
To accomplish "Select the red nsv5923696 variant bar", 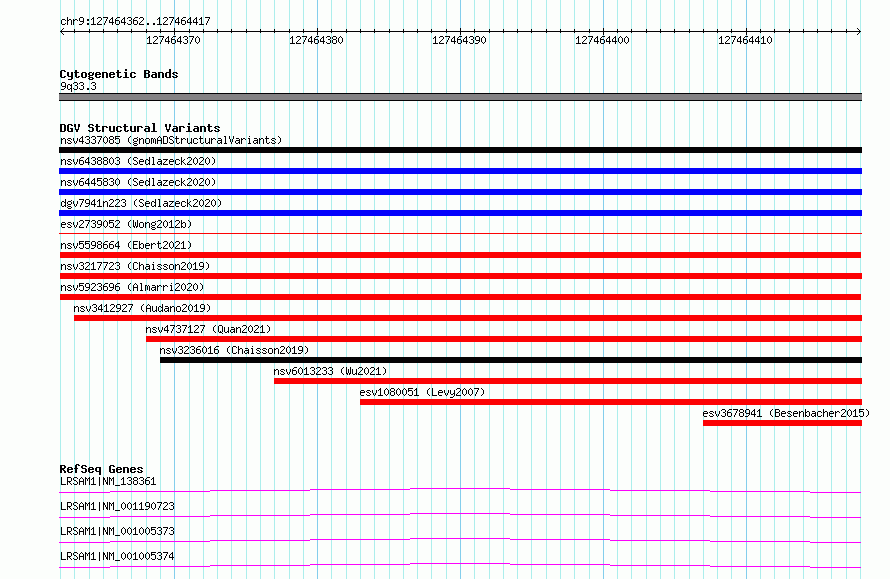I will [x=460, y=297].
